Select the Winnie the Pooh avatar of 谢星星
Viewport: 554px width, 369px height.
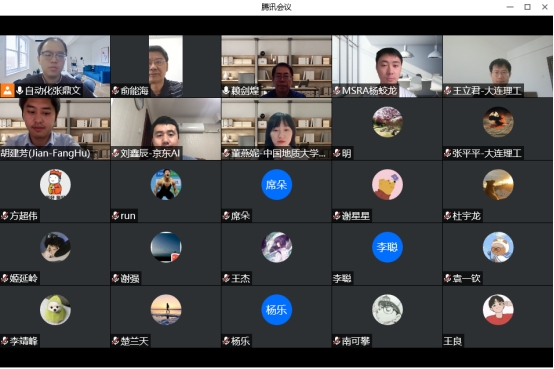387,184
